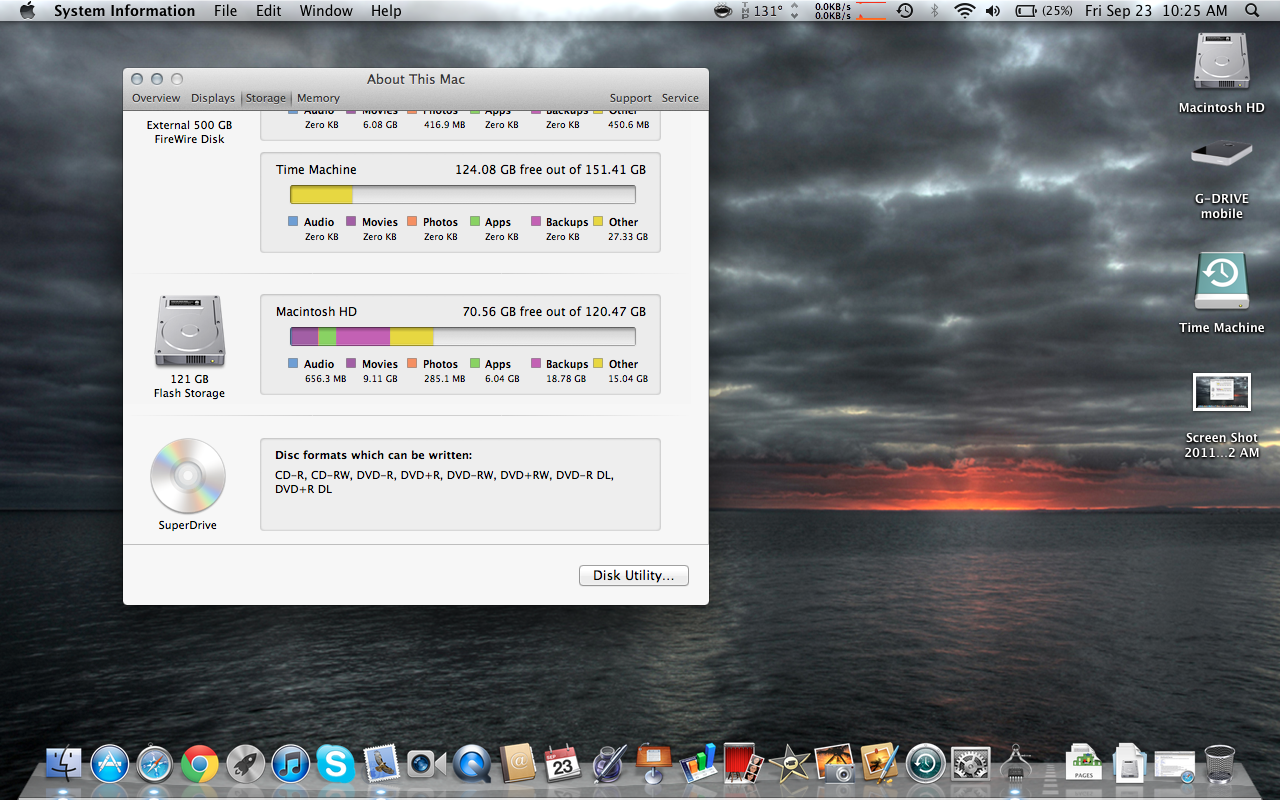
Task: Open the web page stack in Dock
Action: tap(1174, 767)
